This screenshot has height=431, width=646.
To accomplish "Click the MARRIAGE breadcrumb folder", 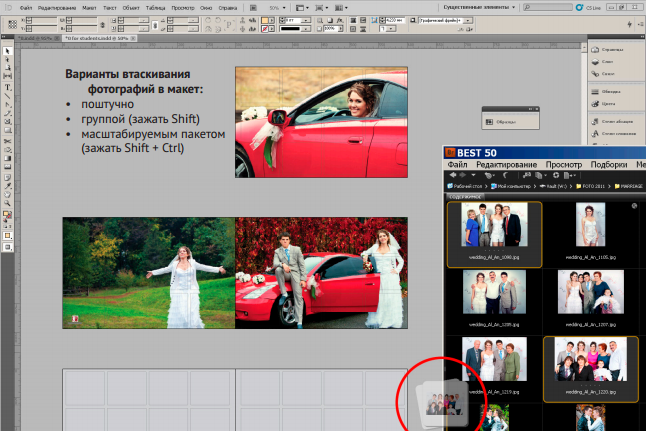I will pyautogui.click(x=629, y=186).
